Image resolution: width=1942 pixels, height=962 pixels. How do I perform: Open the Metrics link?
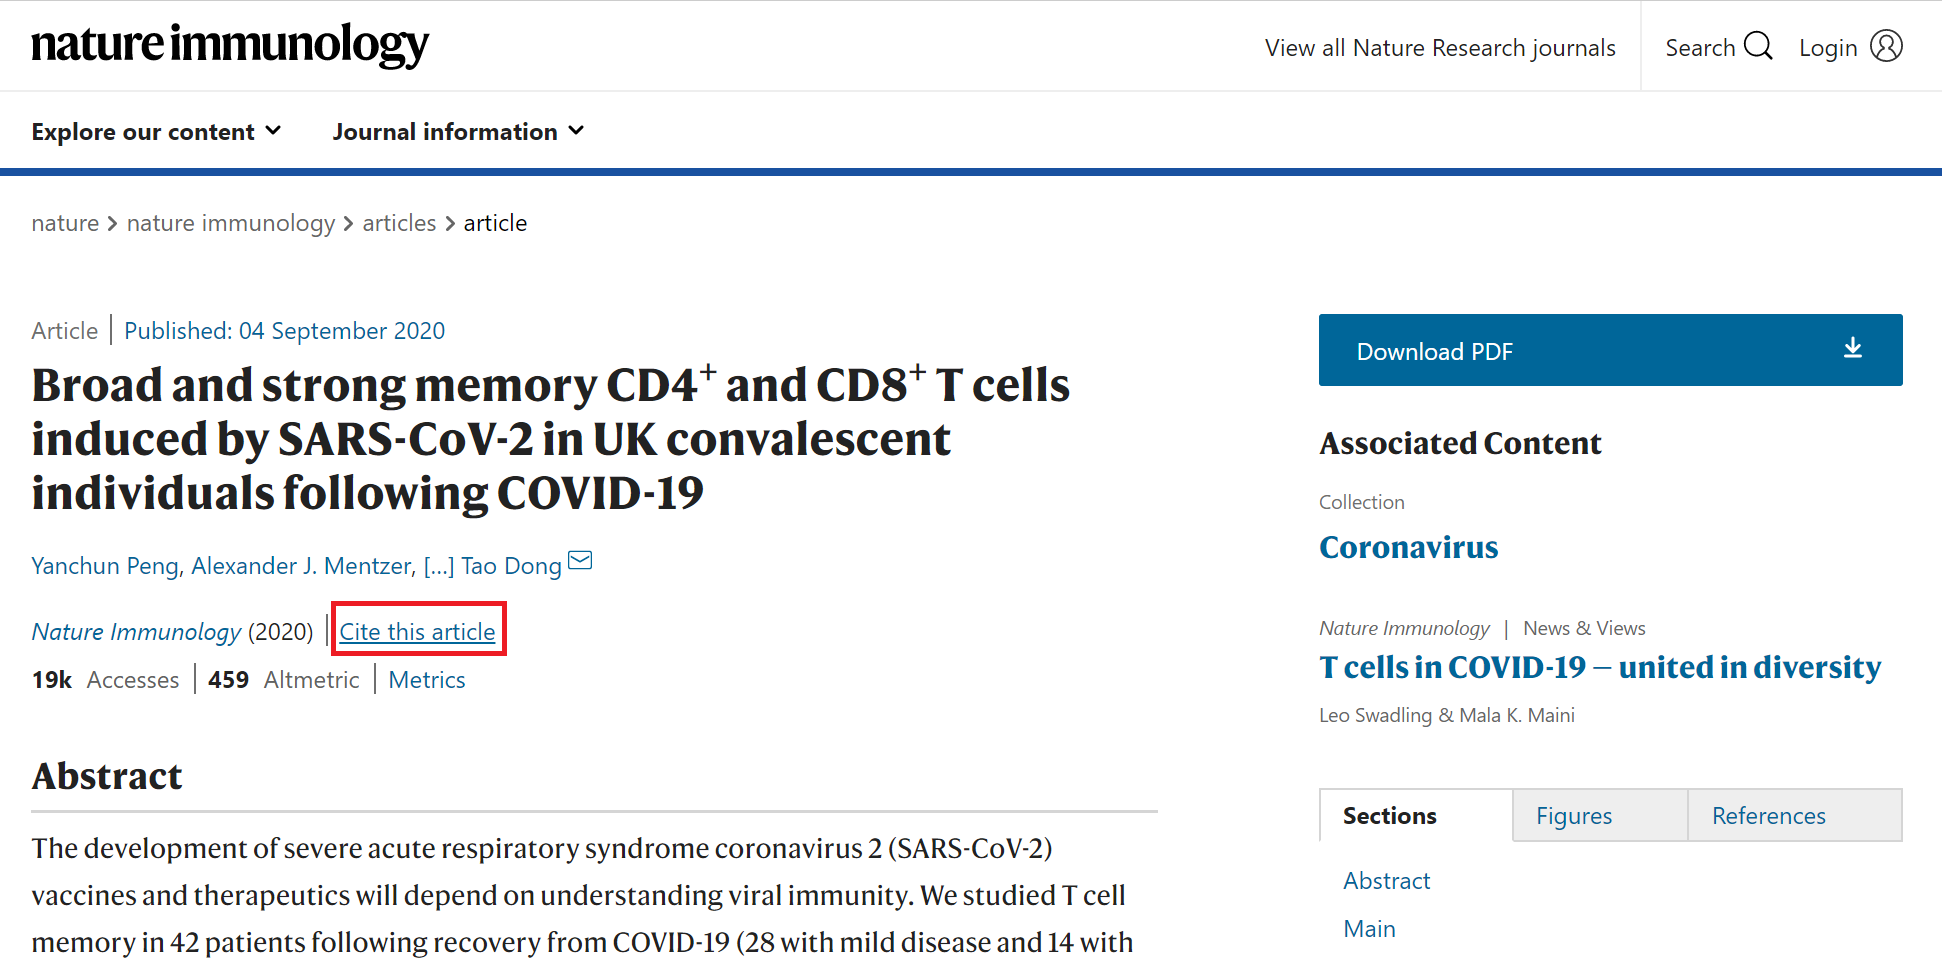pyautogui.click(x=427, y=680)
